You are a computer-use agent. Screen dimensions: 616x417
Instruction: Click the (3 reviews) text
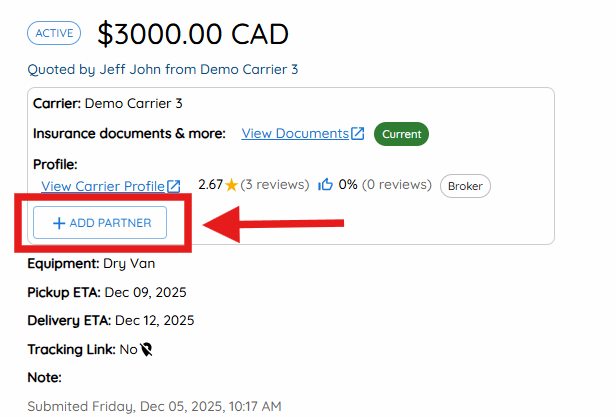pyautogui.click(x=275, y=184)
